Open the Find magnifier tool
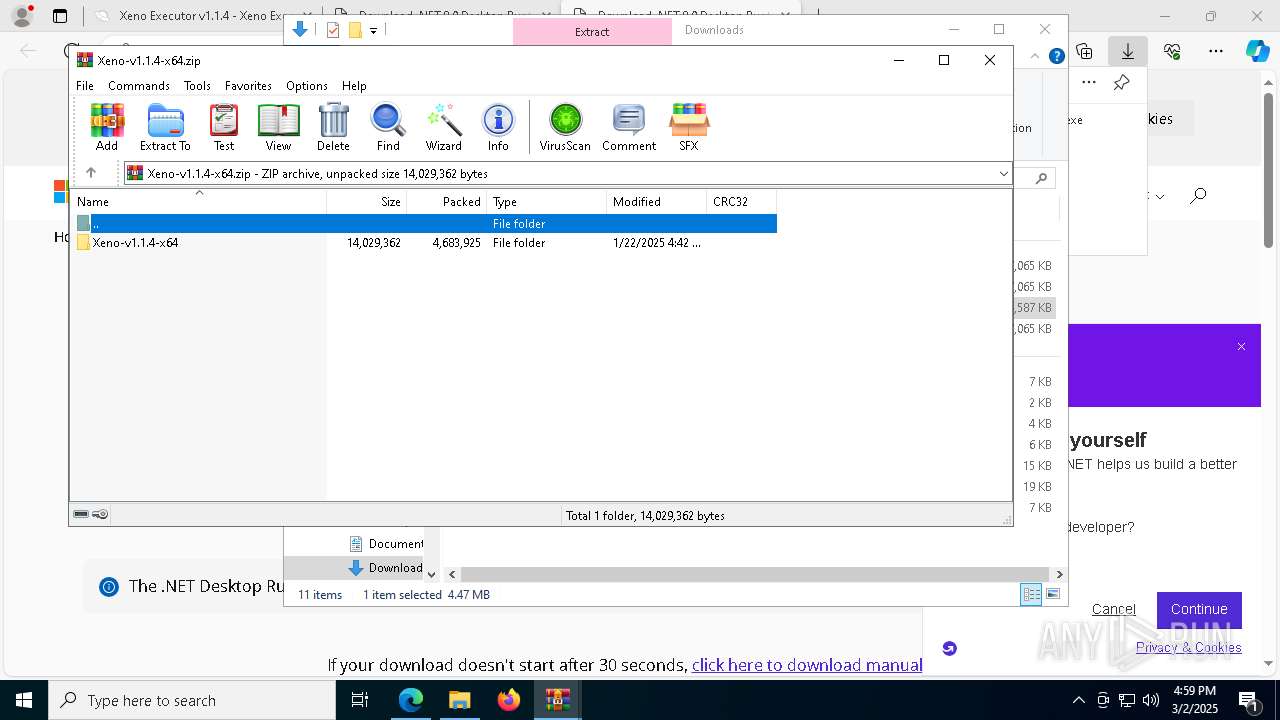 388,127
